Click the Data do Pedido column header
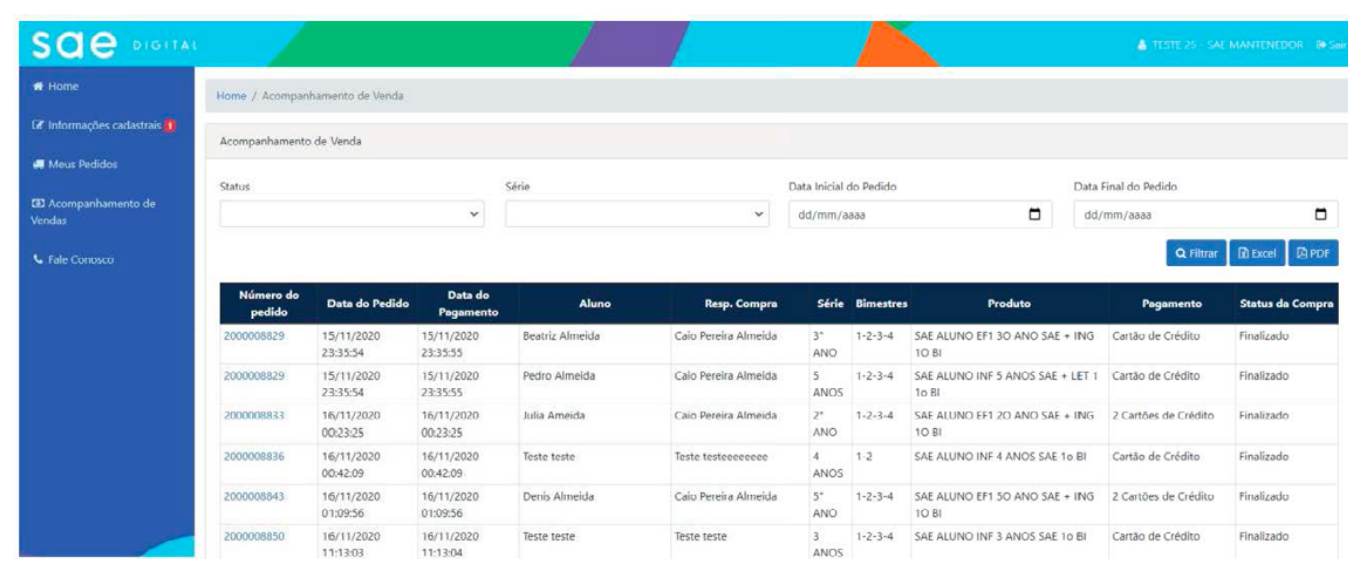The width and height of the screenshot is (1348, 562). point(368,303)
